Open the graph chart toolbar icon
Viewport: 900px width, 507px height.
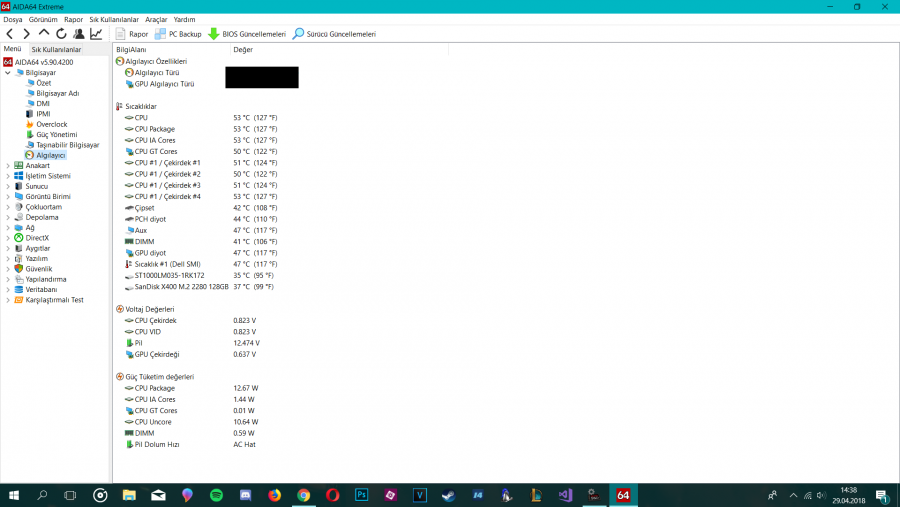[96, 34]
